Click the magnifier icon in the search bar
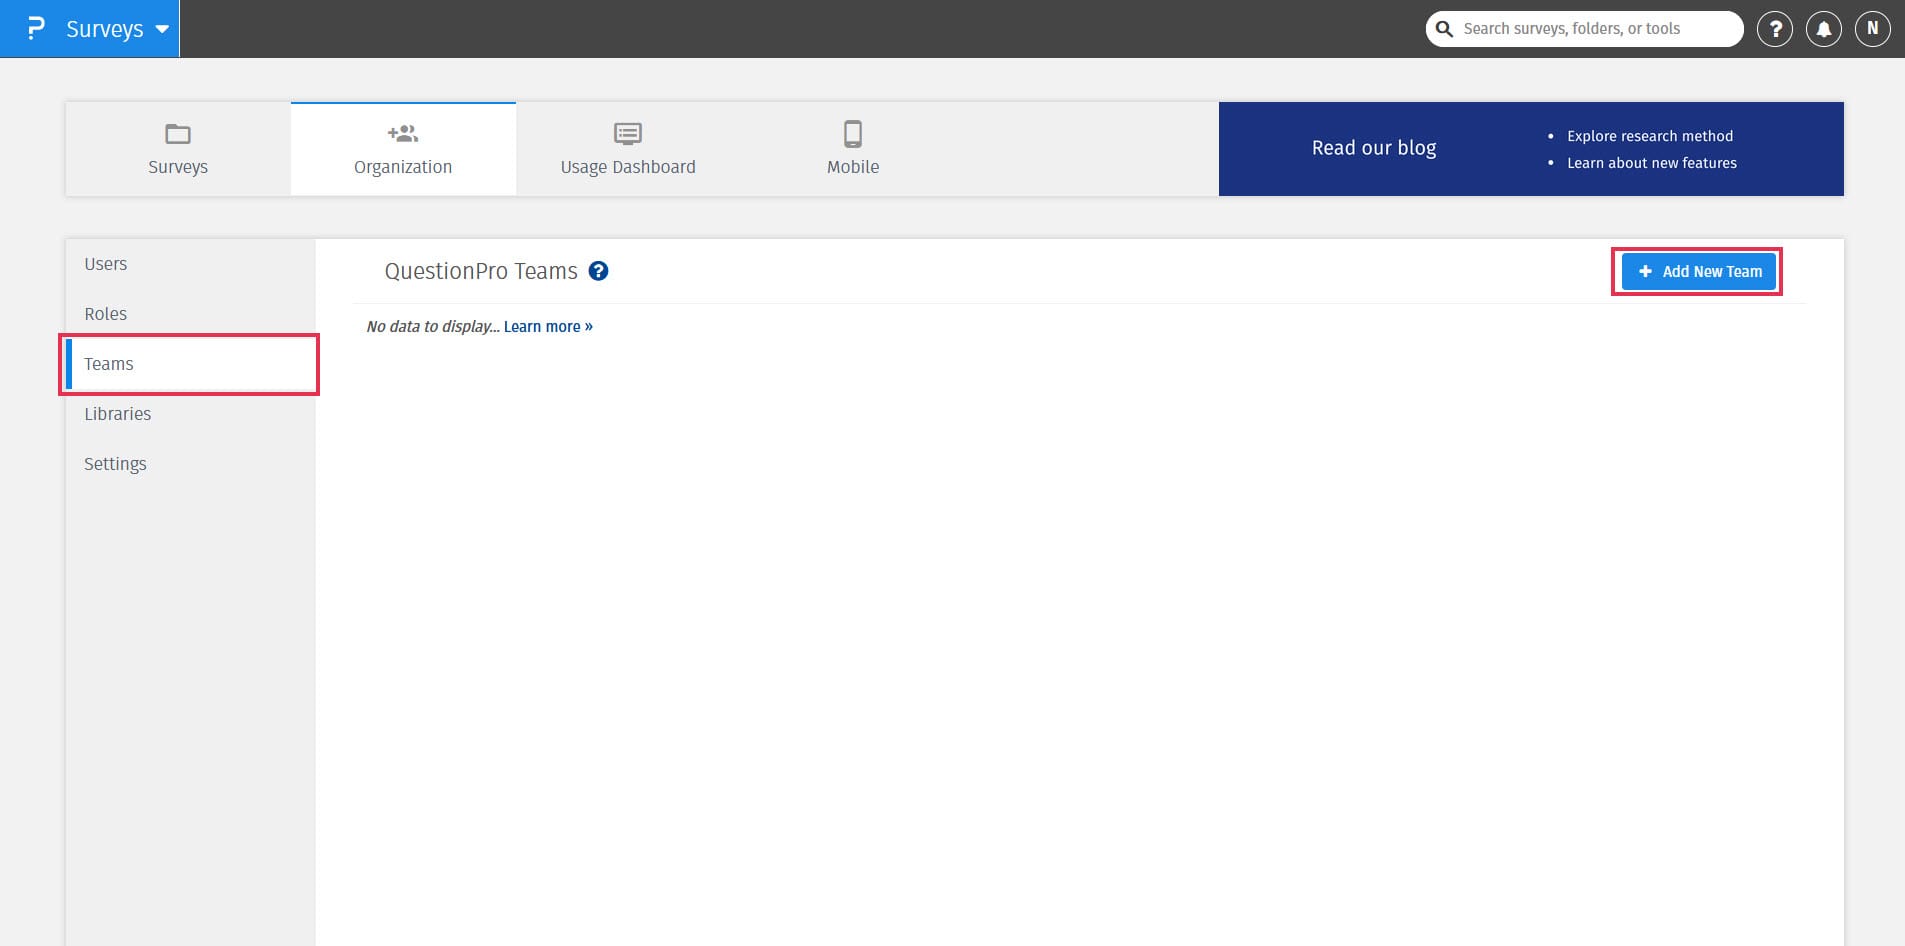1905x946 pixels. (x=1443, y=28)
